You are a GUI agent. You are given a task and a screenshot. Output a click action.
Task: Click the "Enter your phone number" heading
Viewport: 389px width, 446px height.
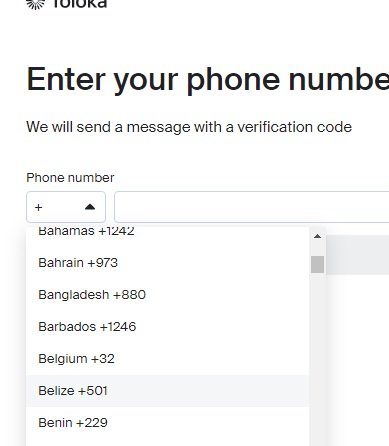208,79
